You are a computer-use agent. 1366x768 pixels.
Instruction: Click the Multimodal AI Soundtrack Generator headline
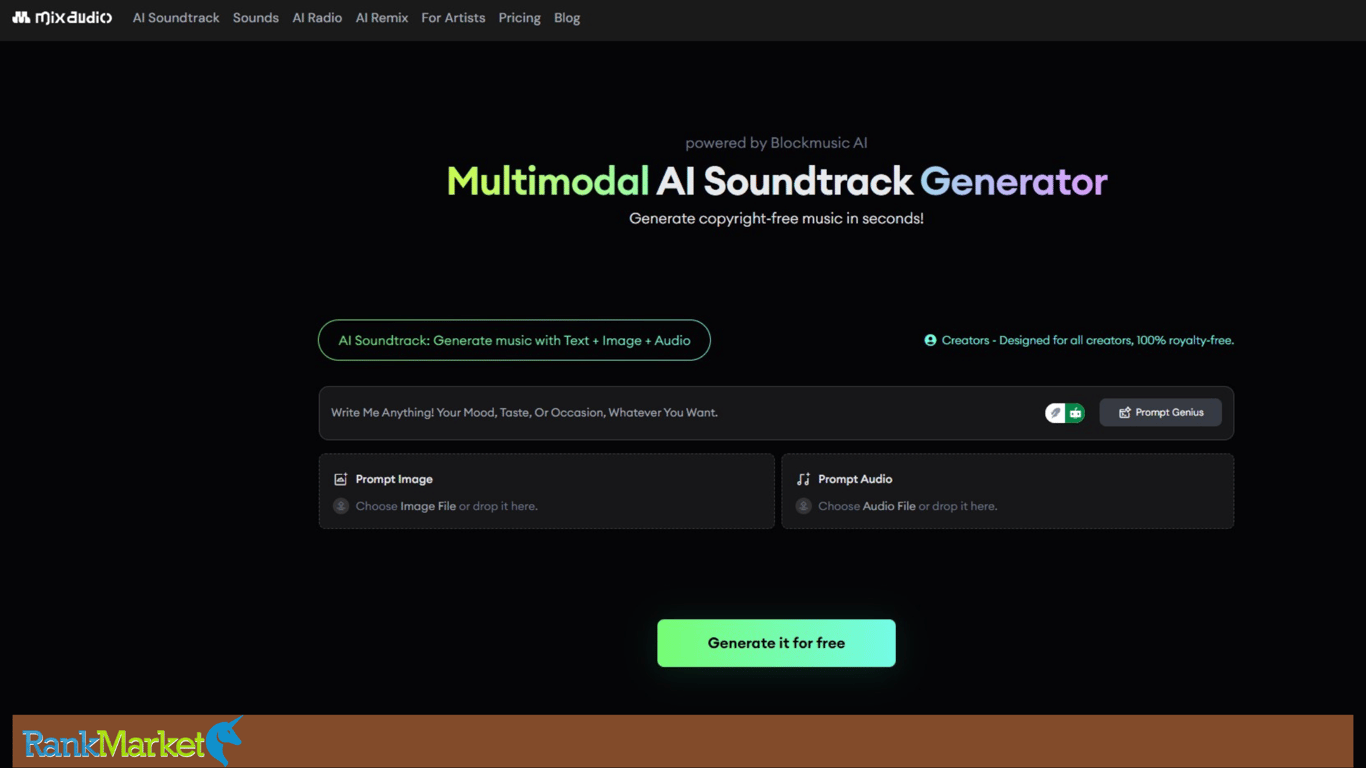(x=777, y=181)
